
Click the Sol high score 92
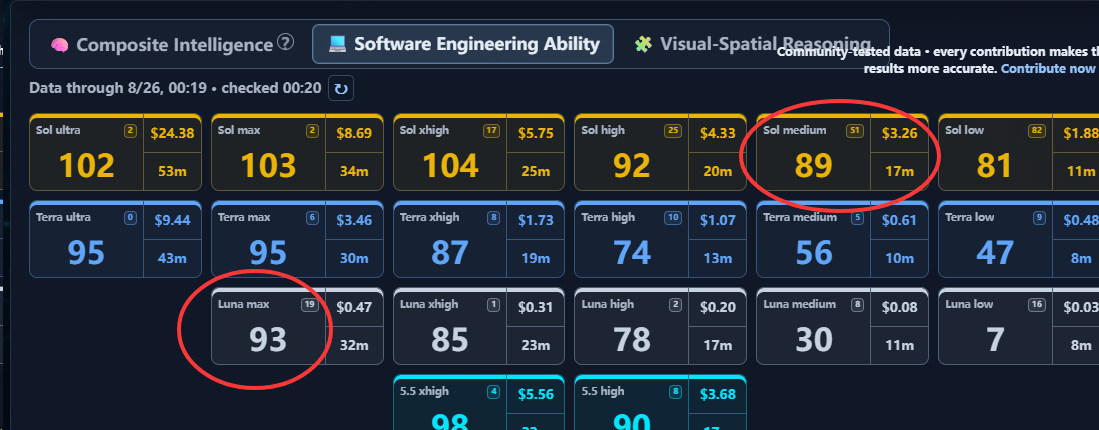(x=632, y=166)
